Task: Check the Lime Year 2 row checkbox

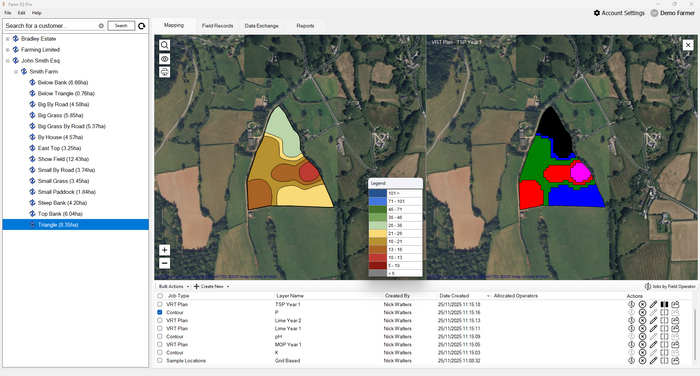Action: pos(160,321)
